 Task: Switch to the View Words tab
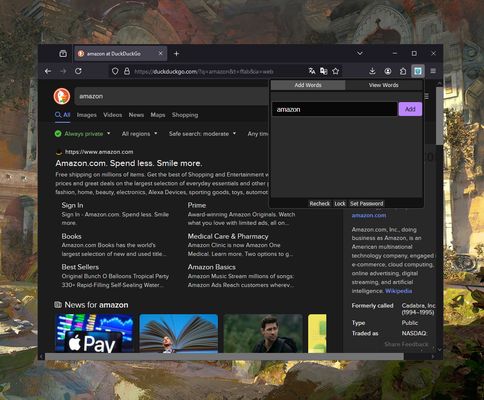(x=384, y=85)
